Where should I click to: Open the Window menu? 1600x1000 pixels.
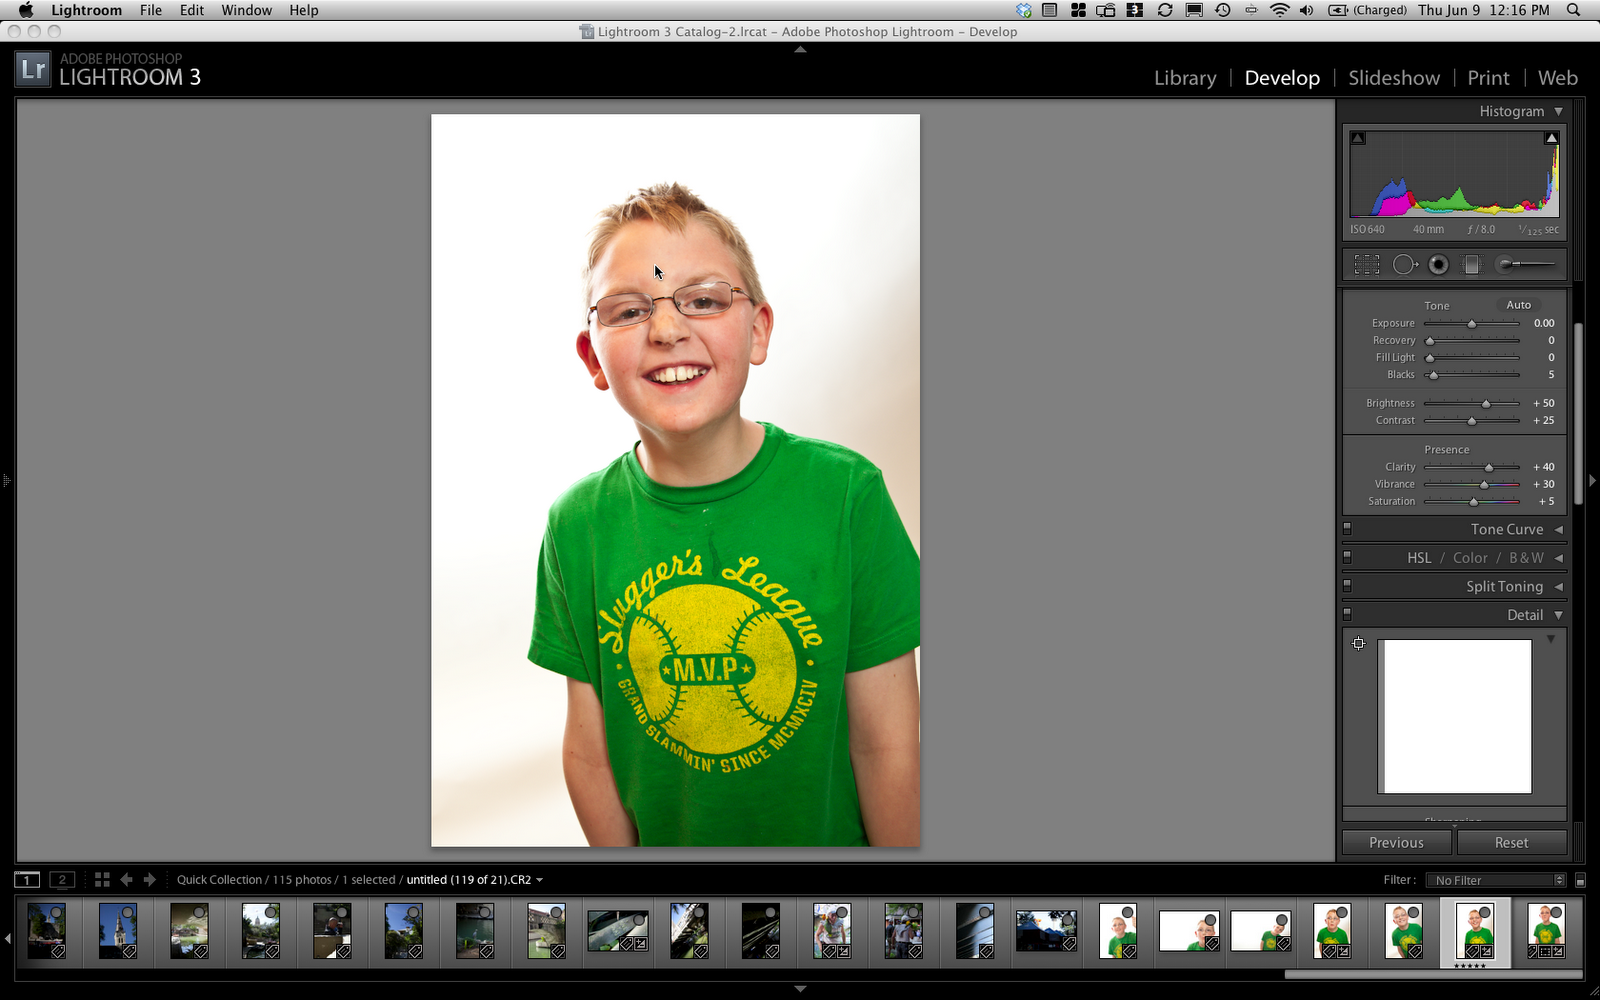(x=246, y=10)
